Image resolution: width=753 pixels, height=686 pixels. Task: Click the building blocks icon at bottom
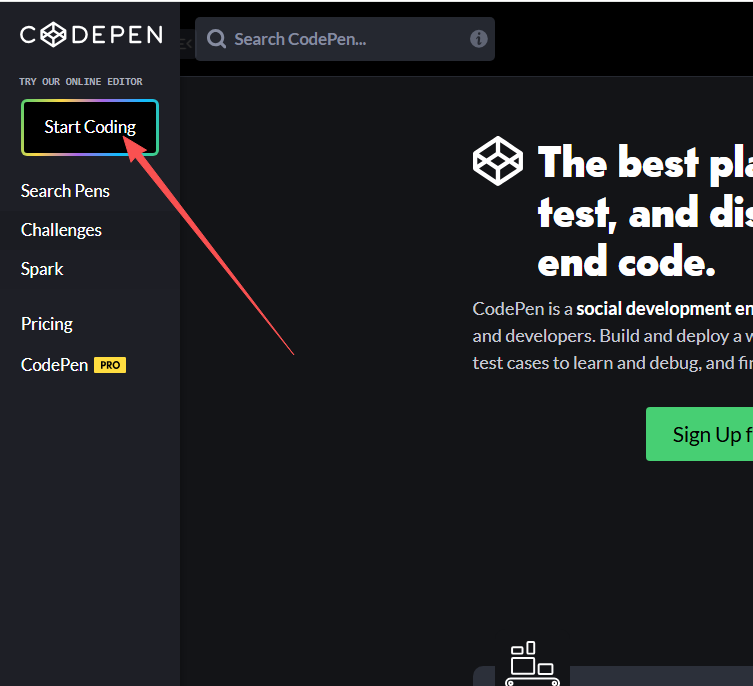click(533, 663)
